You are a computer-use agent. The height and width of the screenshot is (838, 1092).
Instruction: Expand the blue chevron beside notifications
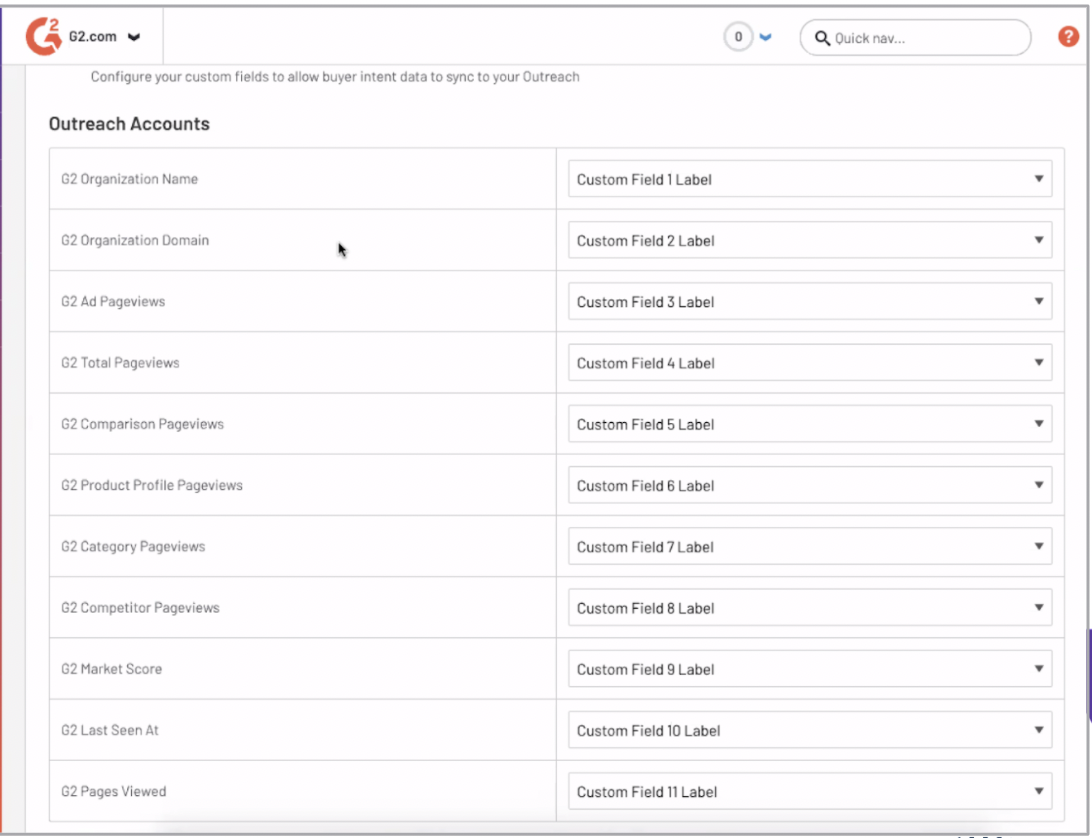pyautogui.click(x=766, y=38)
